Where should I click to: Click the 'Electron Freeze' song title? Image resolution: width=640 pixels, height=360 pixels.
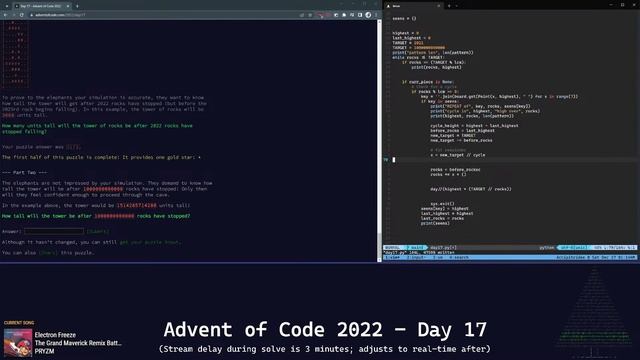click(x=55, y=335)
